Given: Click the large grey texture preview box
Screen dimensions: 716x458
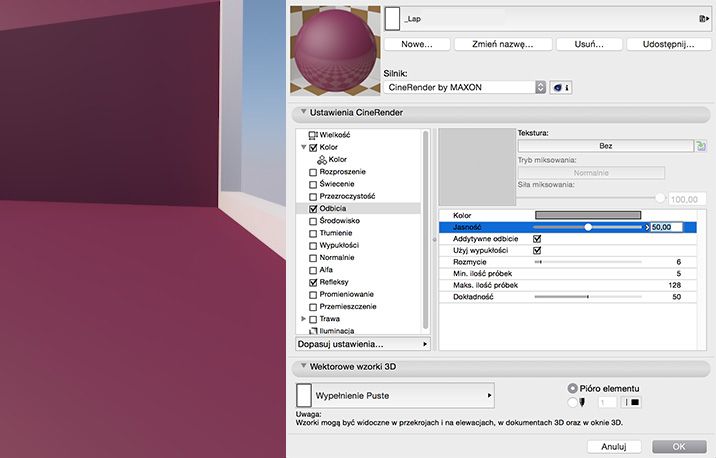Looking at the screenshot, I should pos(477,167).
